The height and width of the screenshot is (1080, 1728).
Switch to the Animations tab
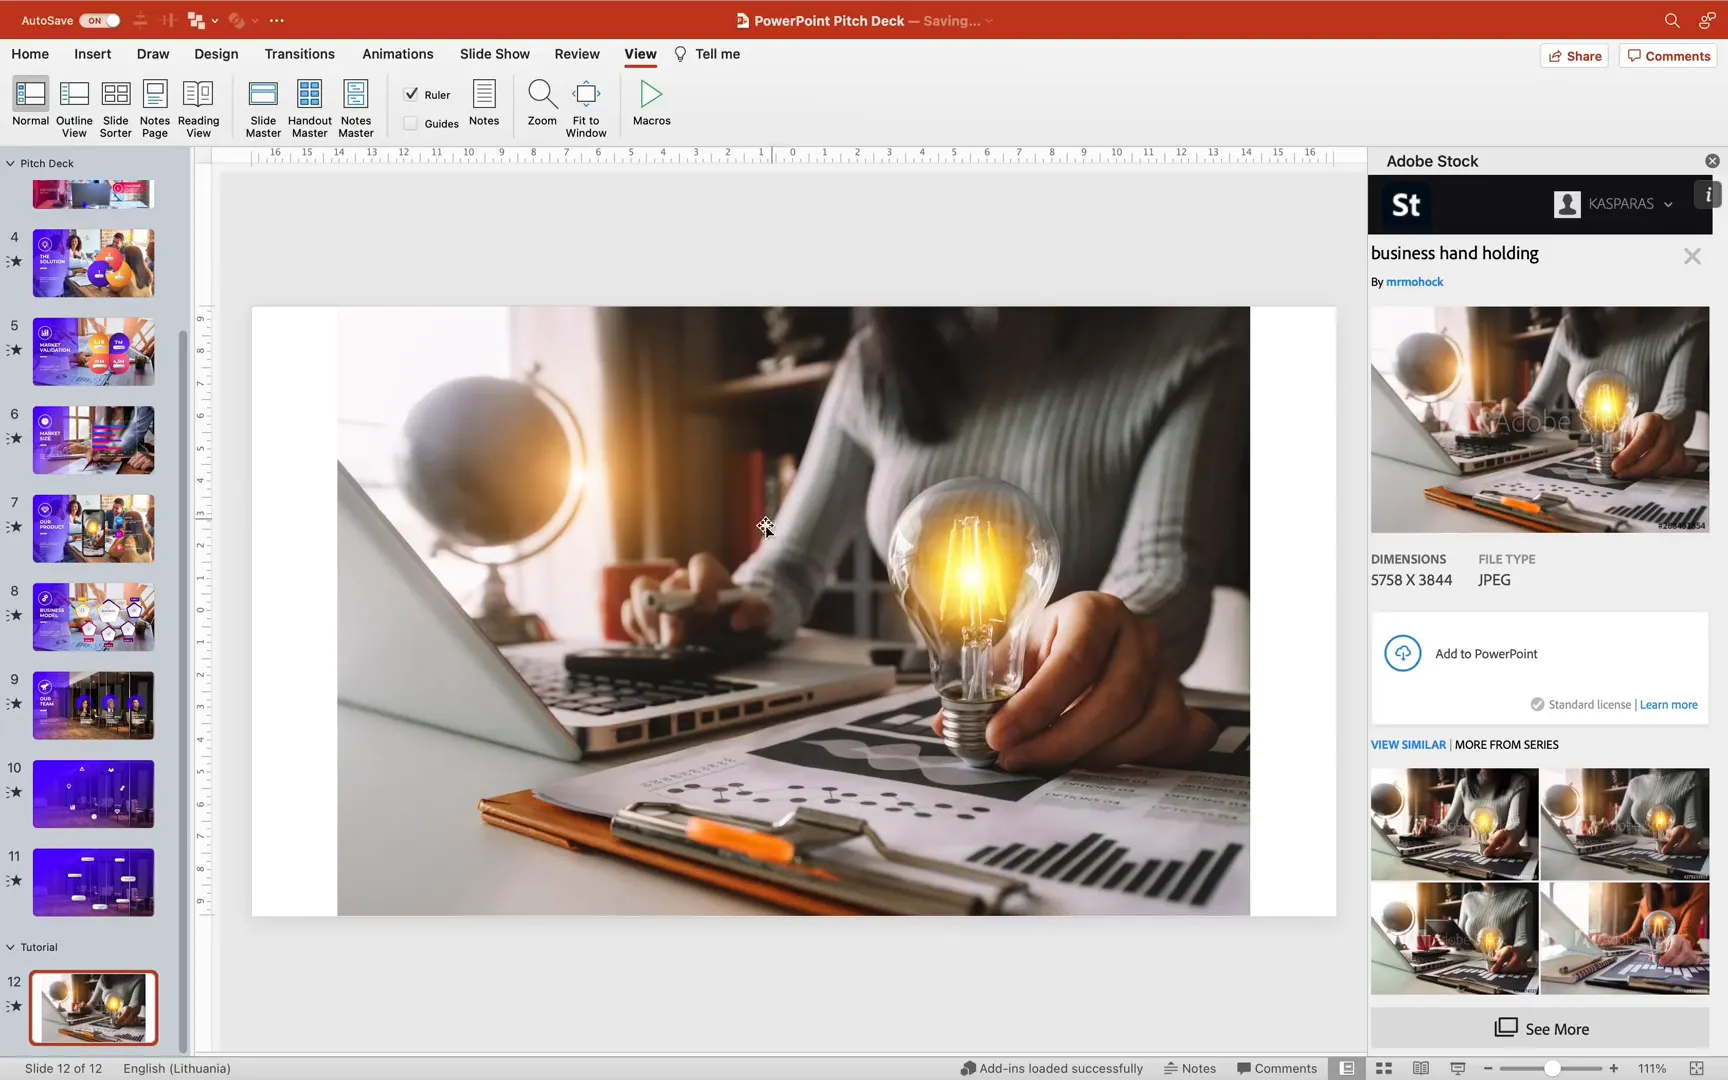pos(397,54)
